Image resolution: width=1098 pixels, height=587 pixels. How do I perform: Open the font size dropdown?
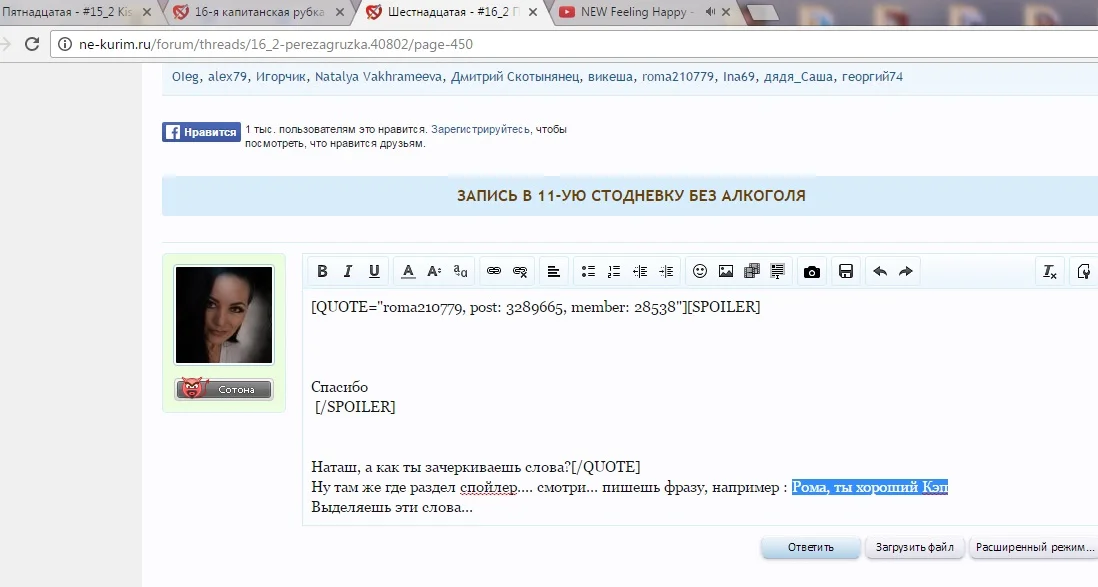pos(433,270)
